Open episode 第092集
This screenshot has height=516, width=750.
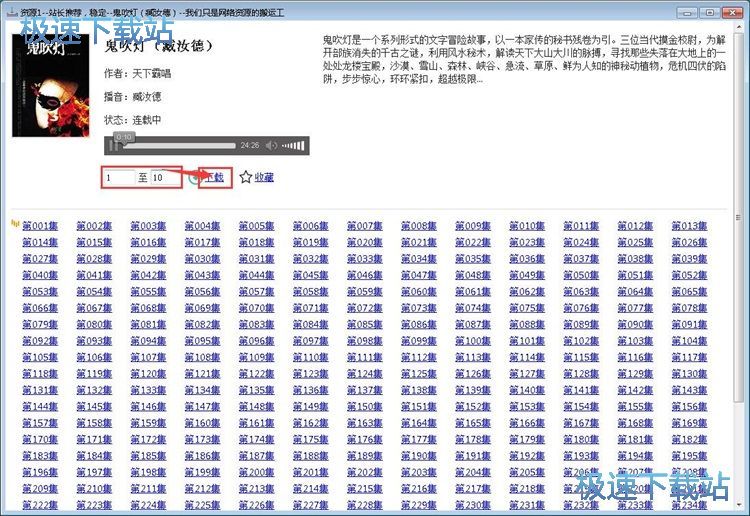(40, 341)
